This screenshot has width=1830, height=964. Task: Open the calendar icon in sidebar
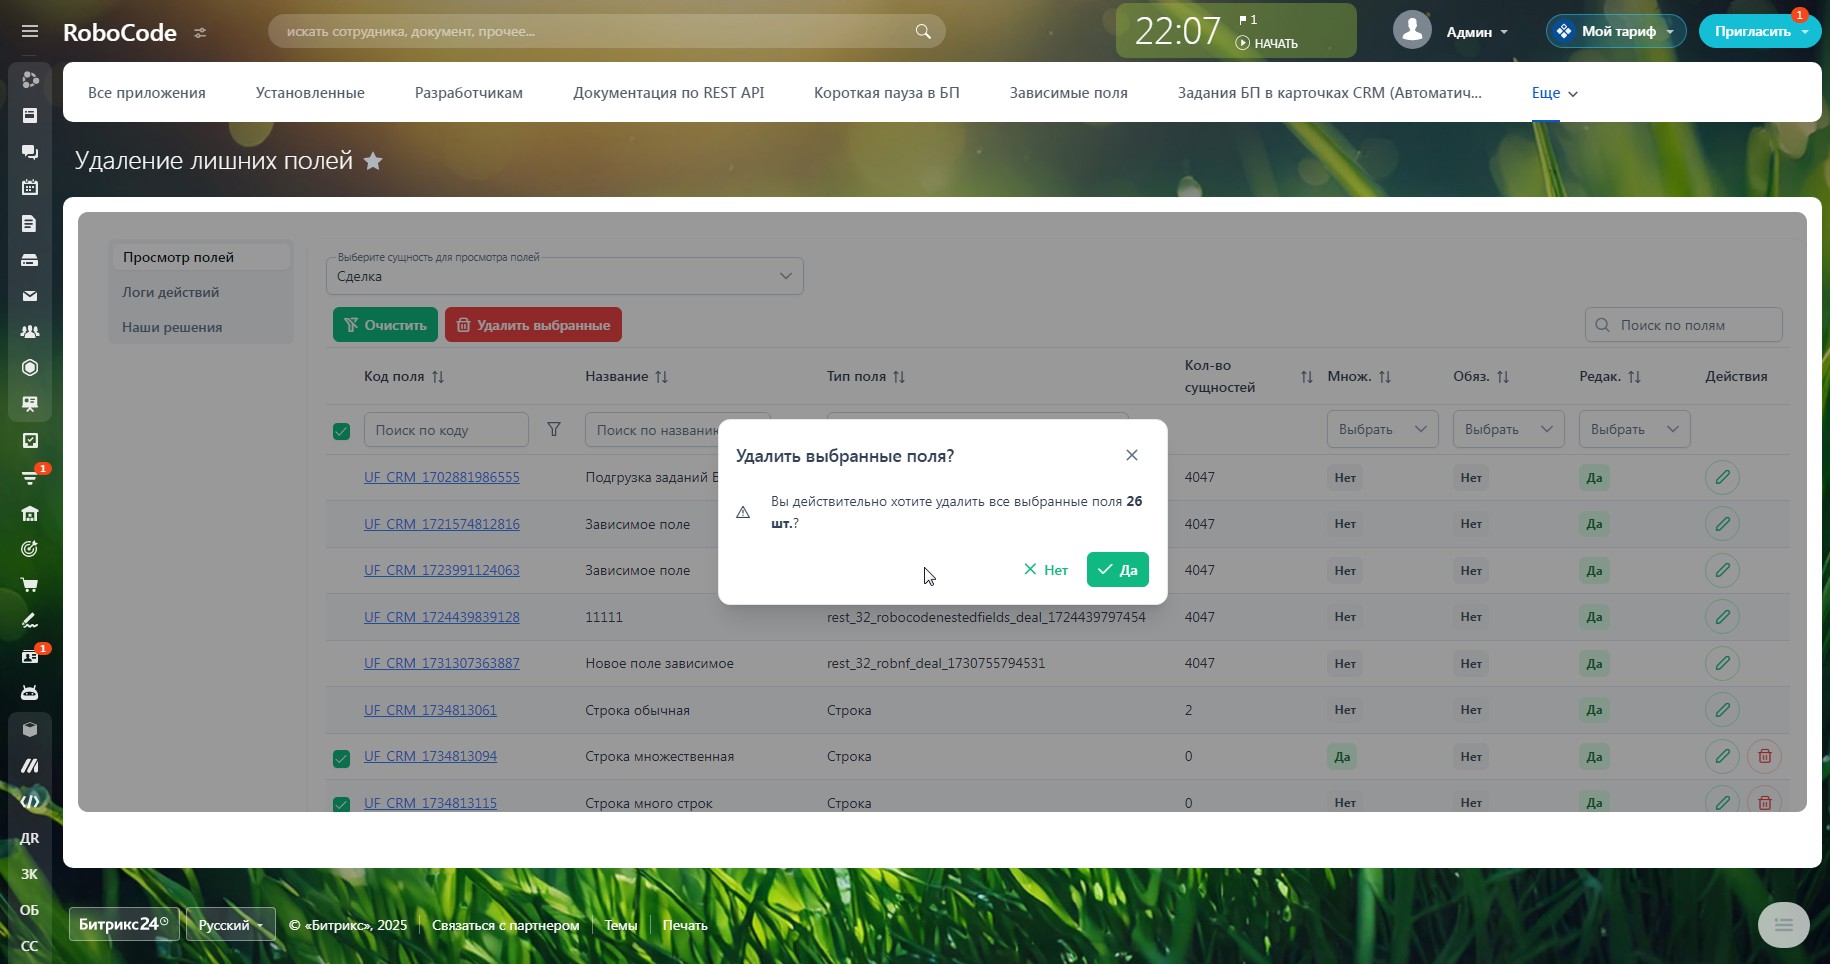[30, 187]
